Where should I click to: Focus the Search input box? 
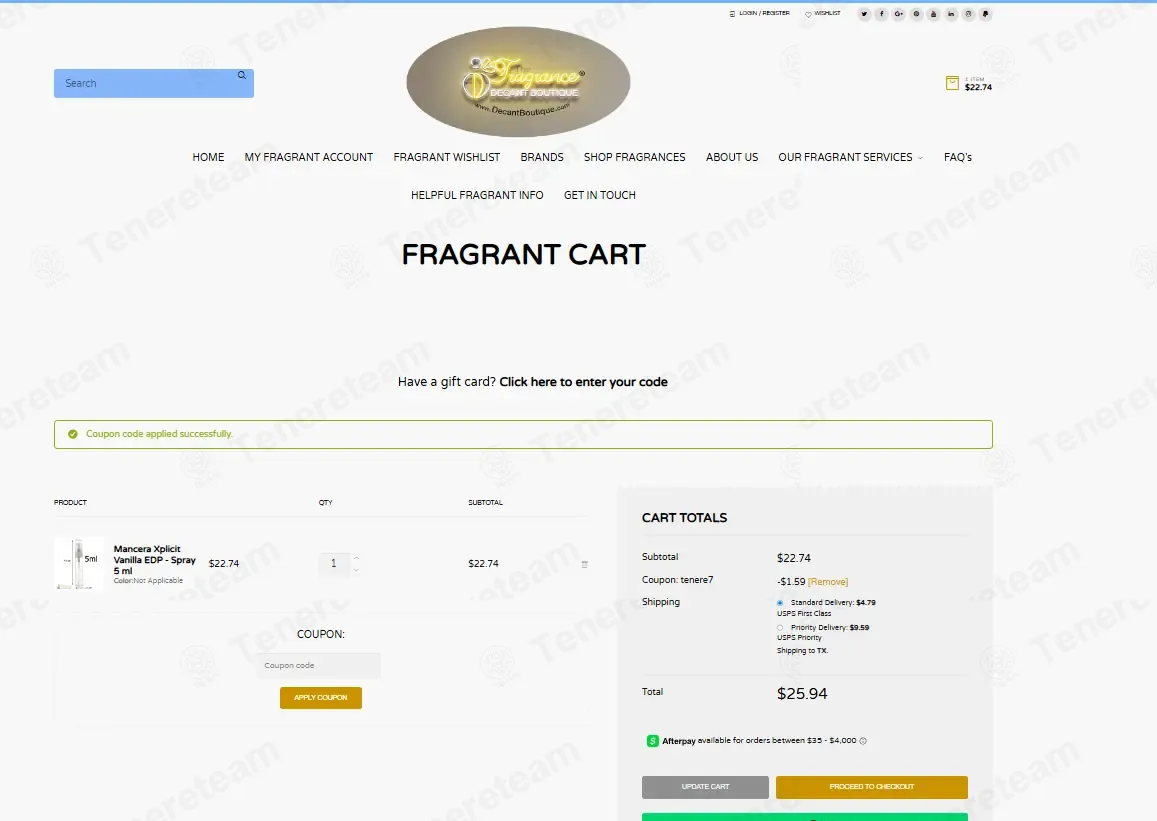153,83
